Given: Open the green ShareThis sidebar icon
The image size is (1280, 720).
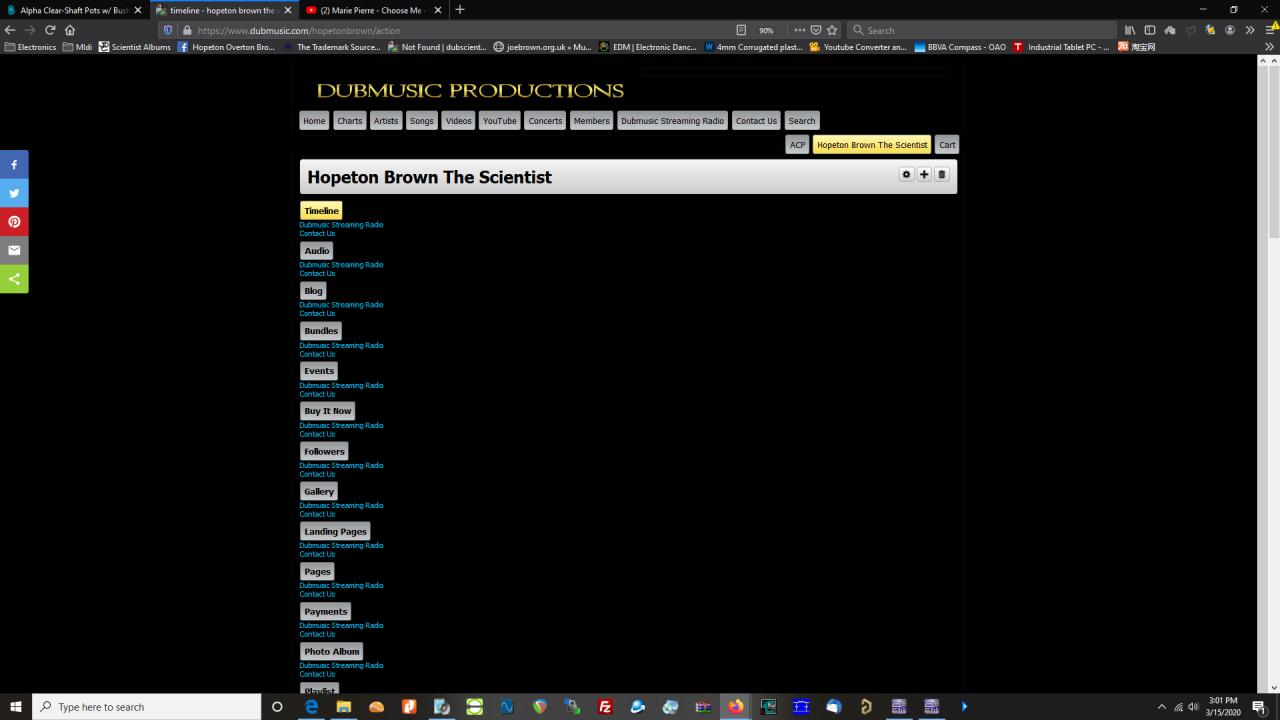Looking at the screenshot, I should [x=14, y=279].
